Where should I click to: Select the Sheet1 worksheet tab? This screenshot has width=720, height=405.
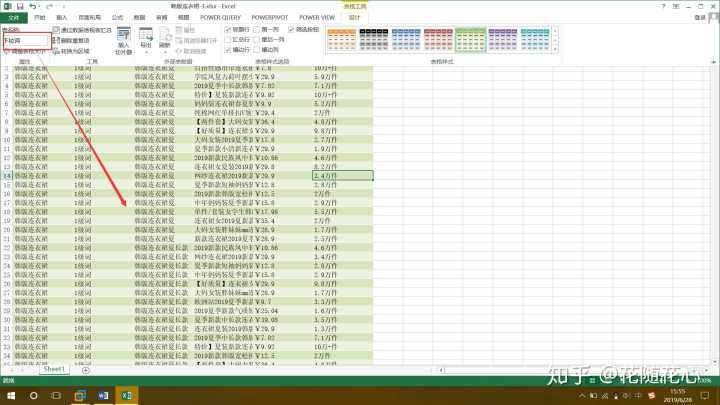[54, 369]
